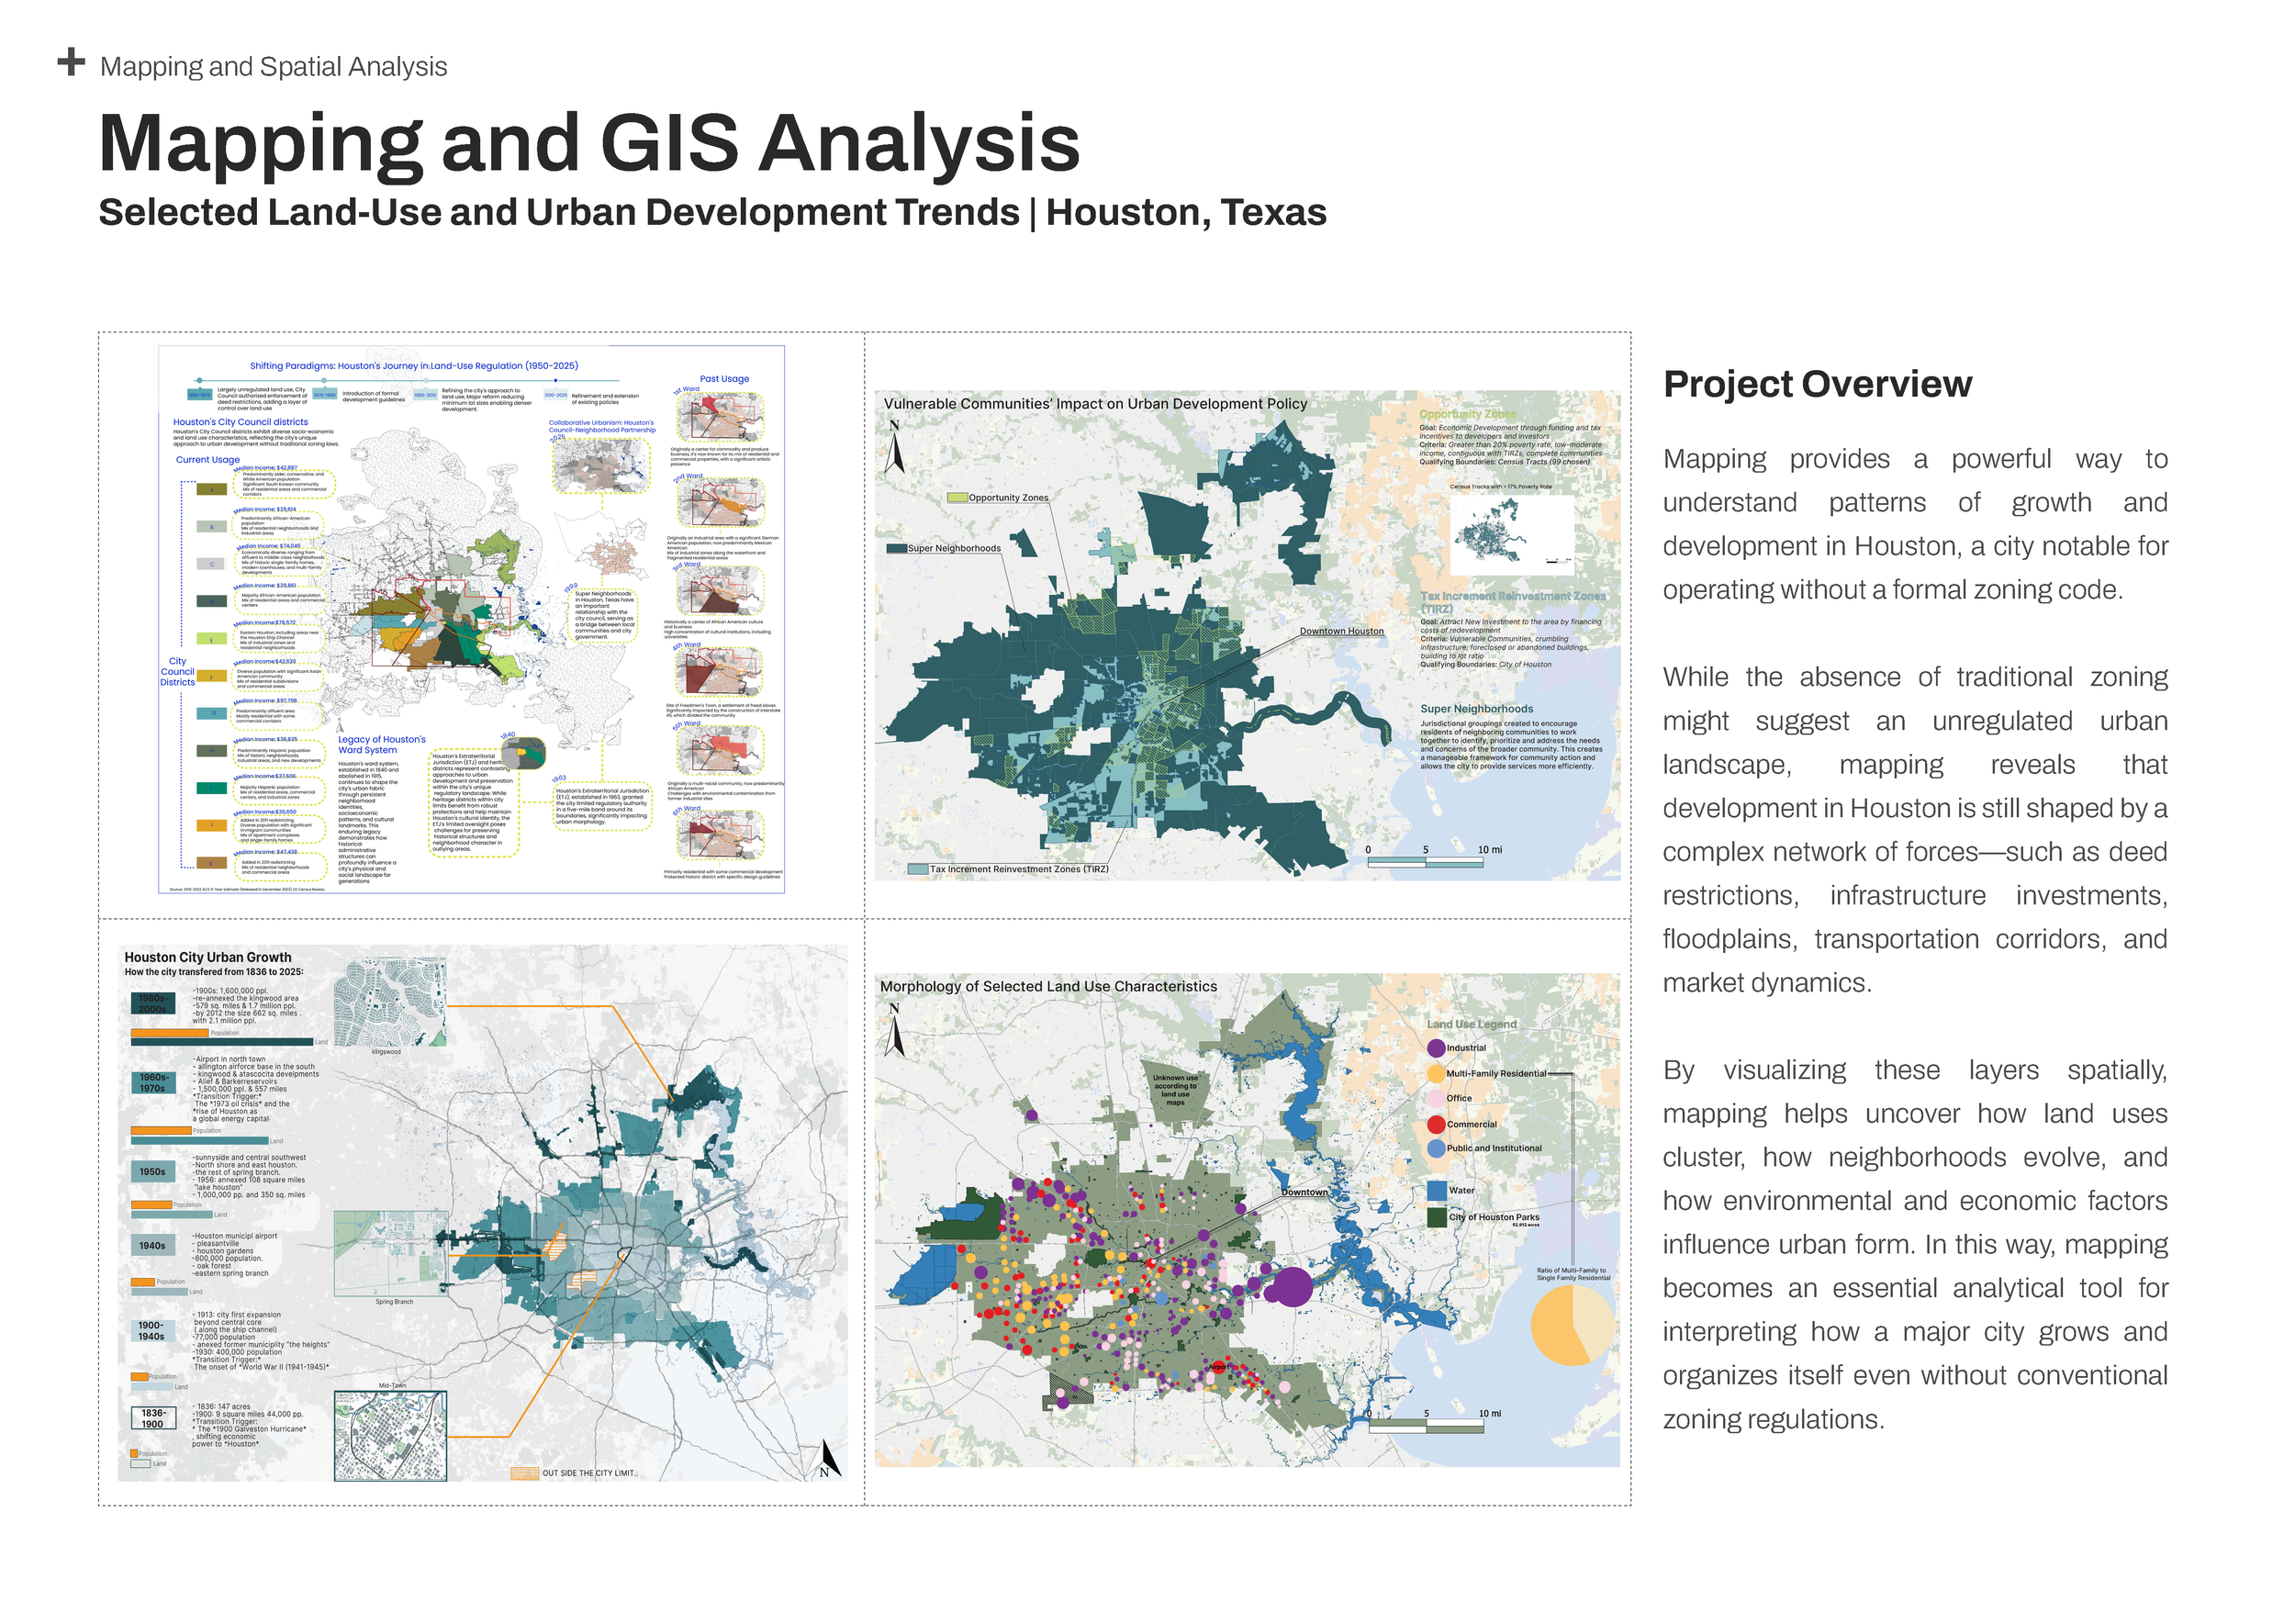This screenshot has width=2295, height=1624.
Task: Click the Downtown Houston map label
Action: click(1341, 631)
